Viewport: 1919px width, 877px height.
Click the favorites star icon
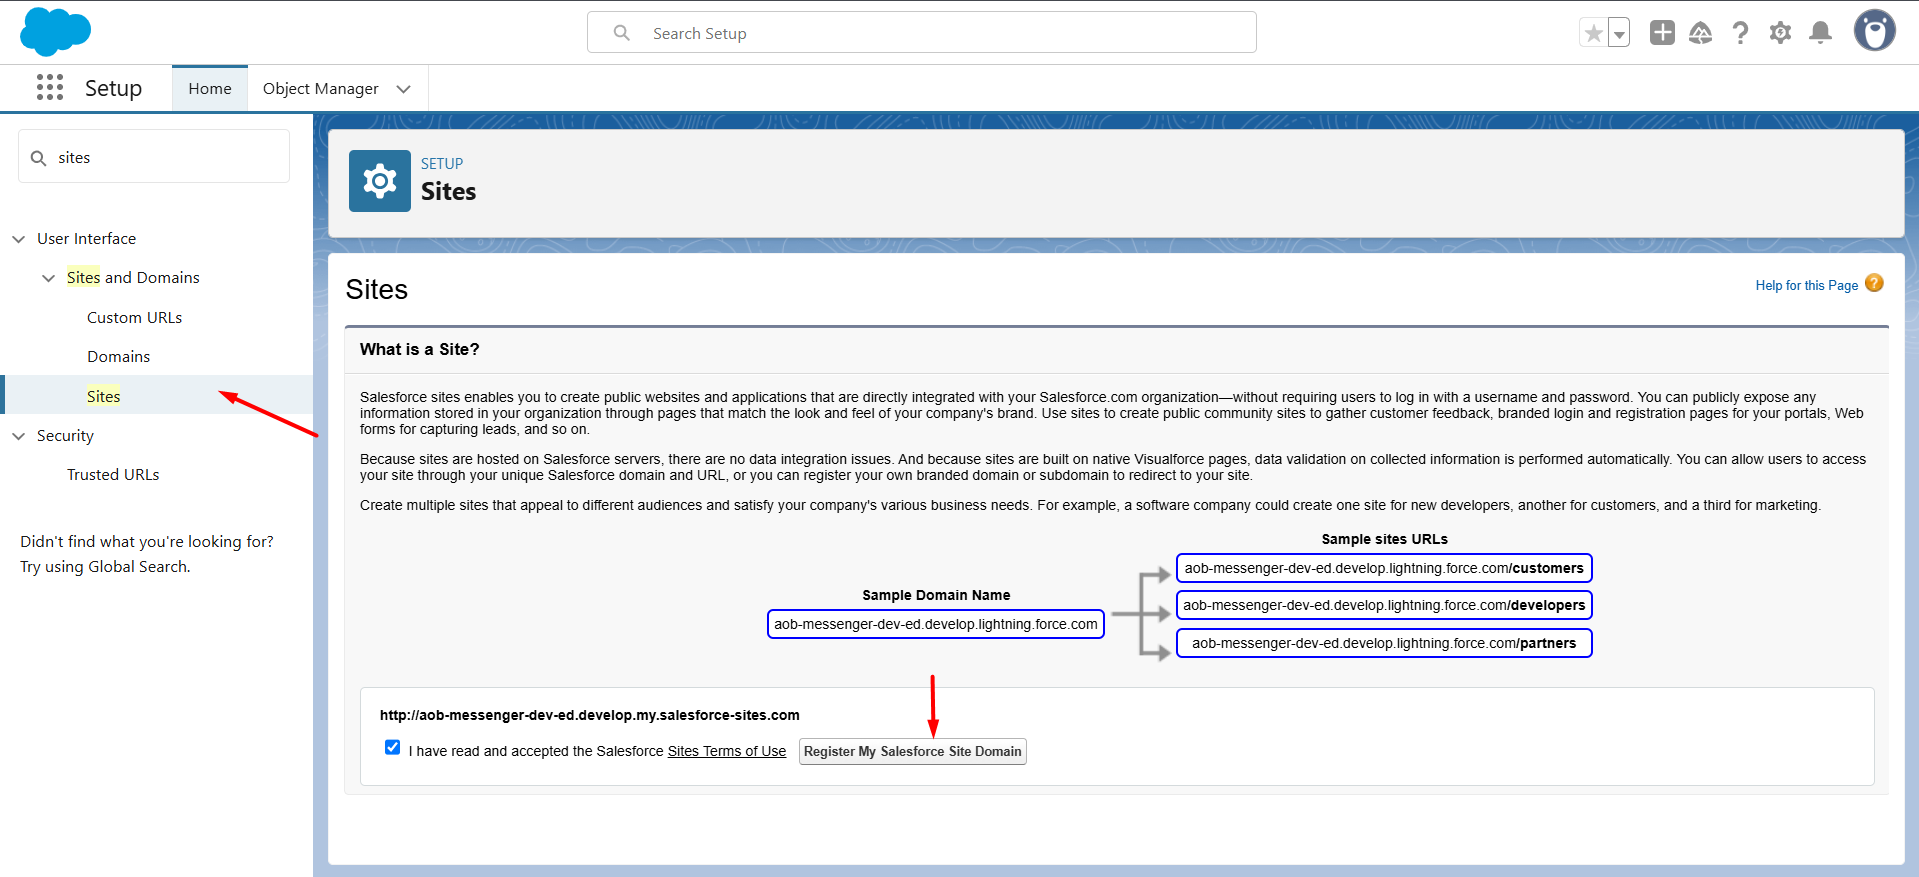[1593, 33]
